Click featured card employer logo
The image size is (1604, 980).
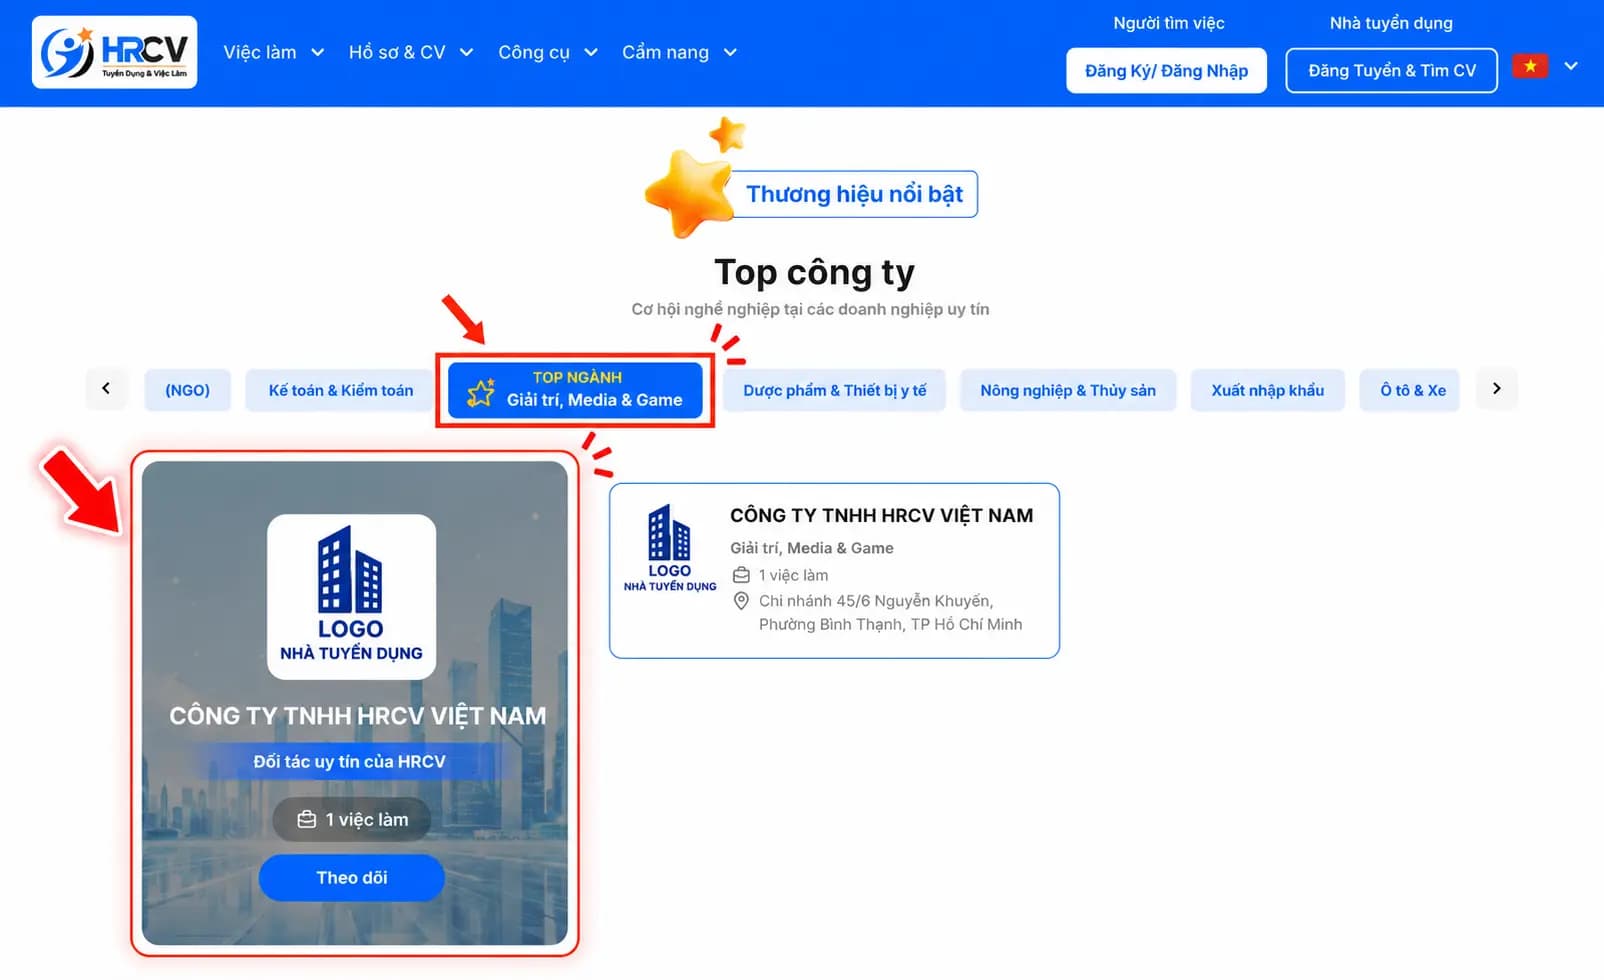point(351,597)
